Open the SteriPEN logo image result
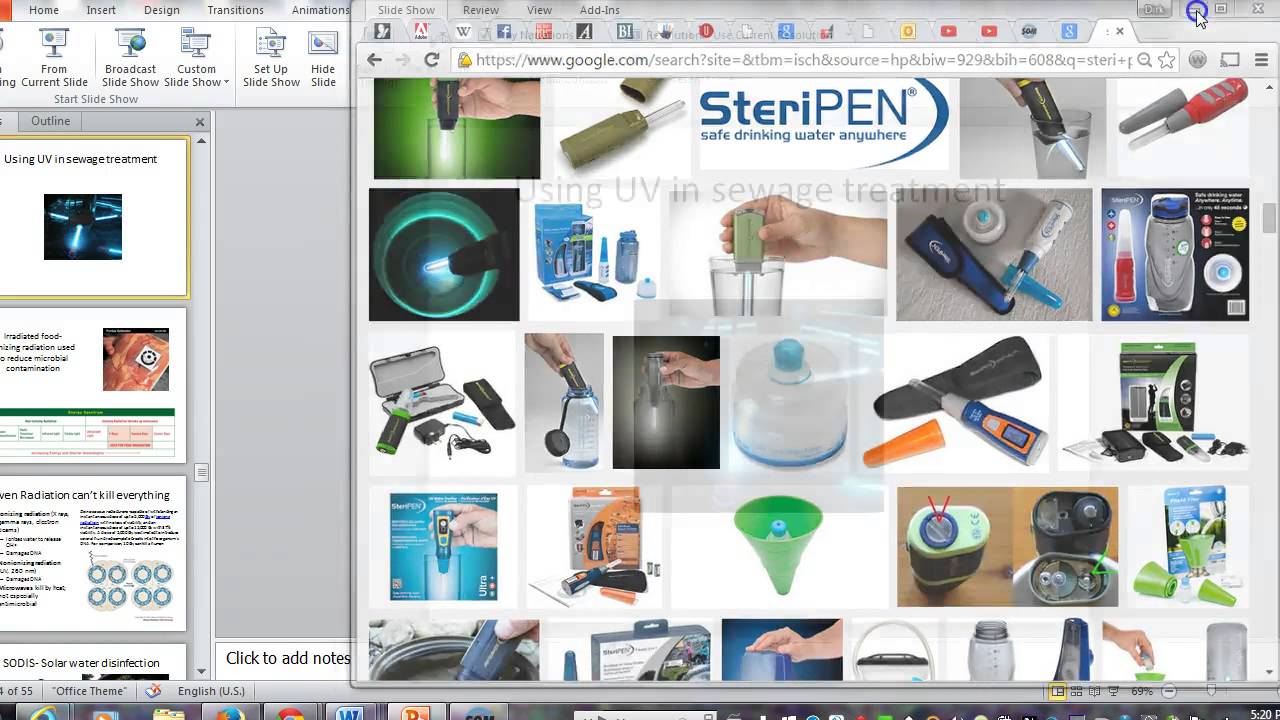This screenshot has height=720, width=1280. pyautogui.click(x=823, y=124)
